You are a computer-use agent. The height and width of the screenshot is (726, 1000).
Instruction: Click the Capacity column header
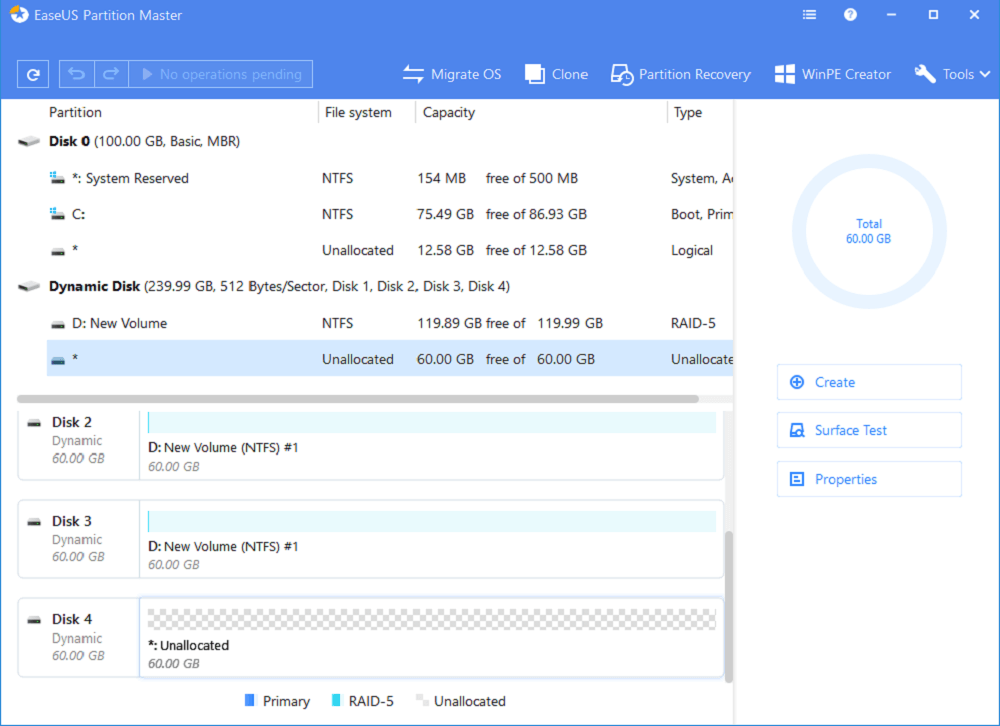(x=449, y=112)
